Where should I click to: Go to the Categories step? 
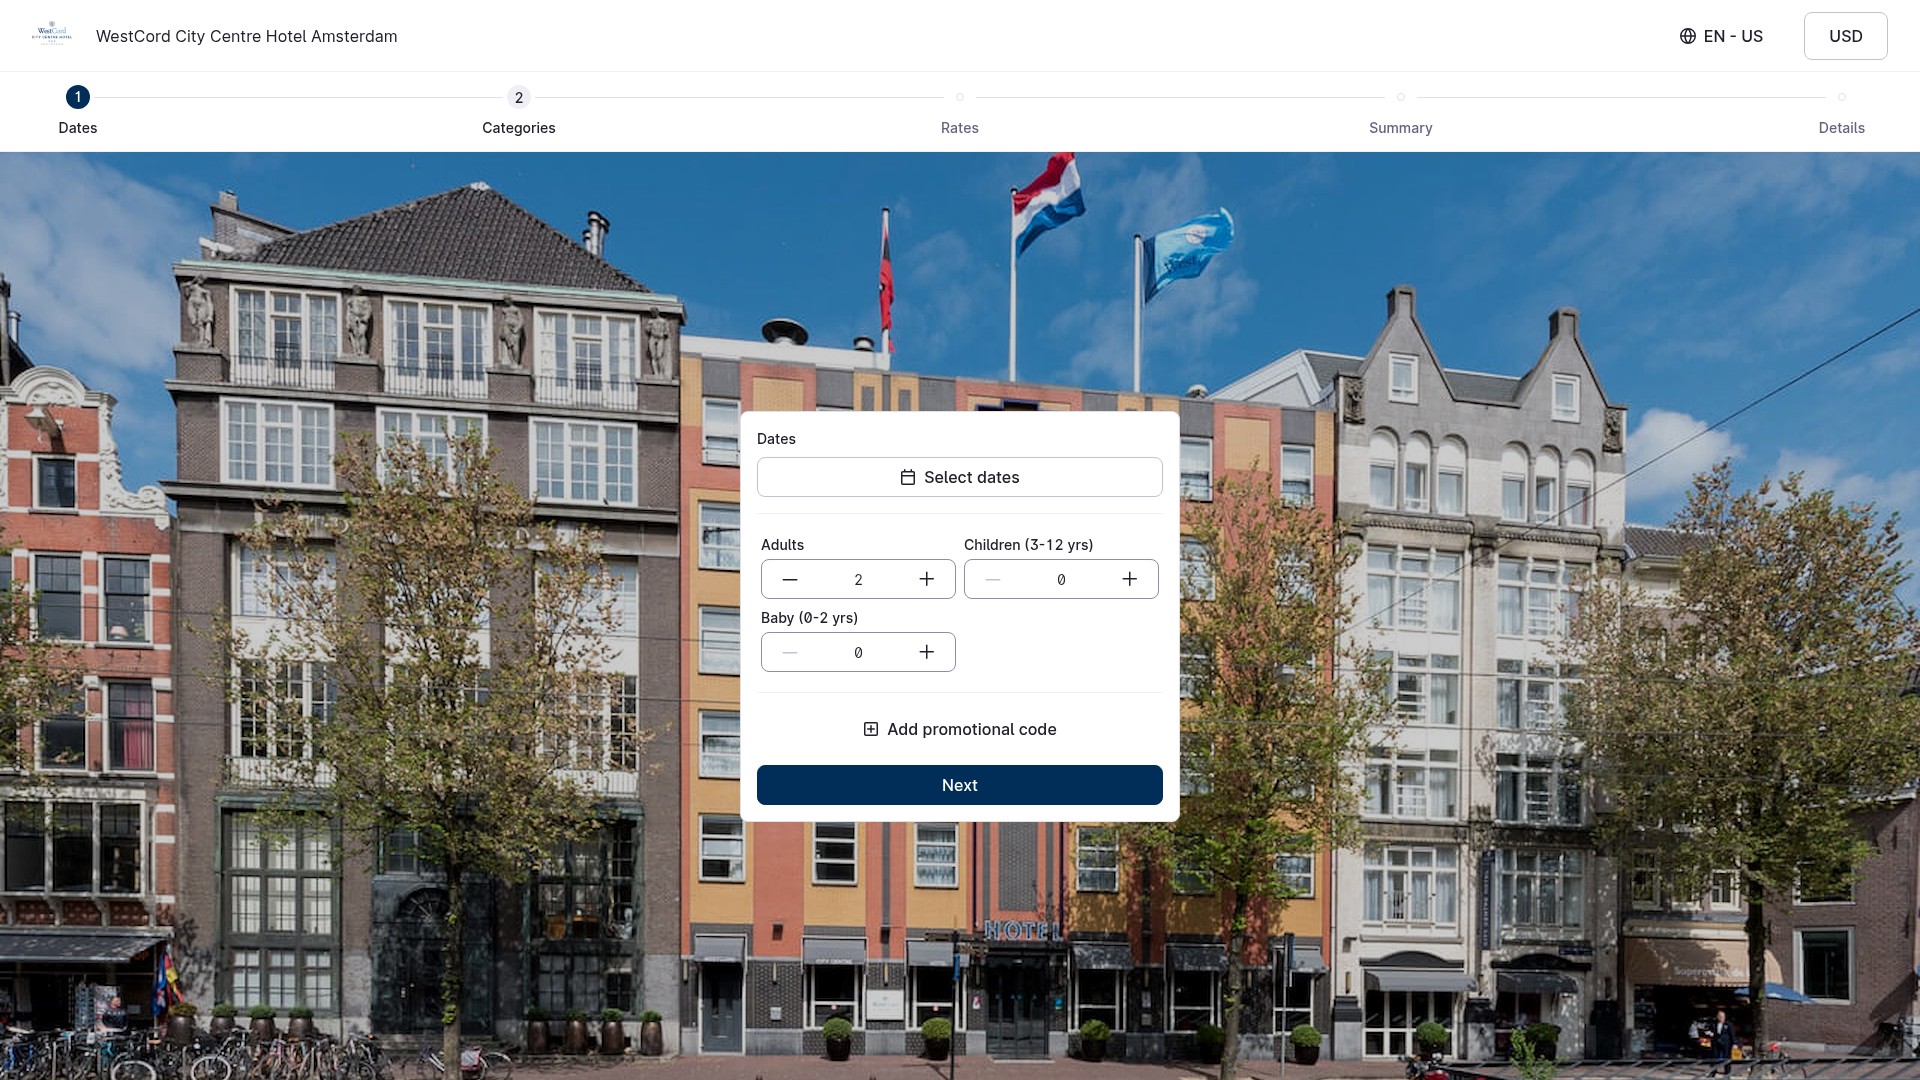click(518, 110)
